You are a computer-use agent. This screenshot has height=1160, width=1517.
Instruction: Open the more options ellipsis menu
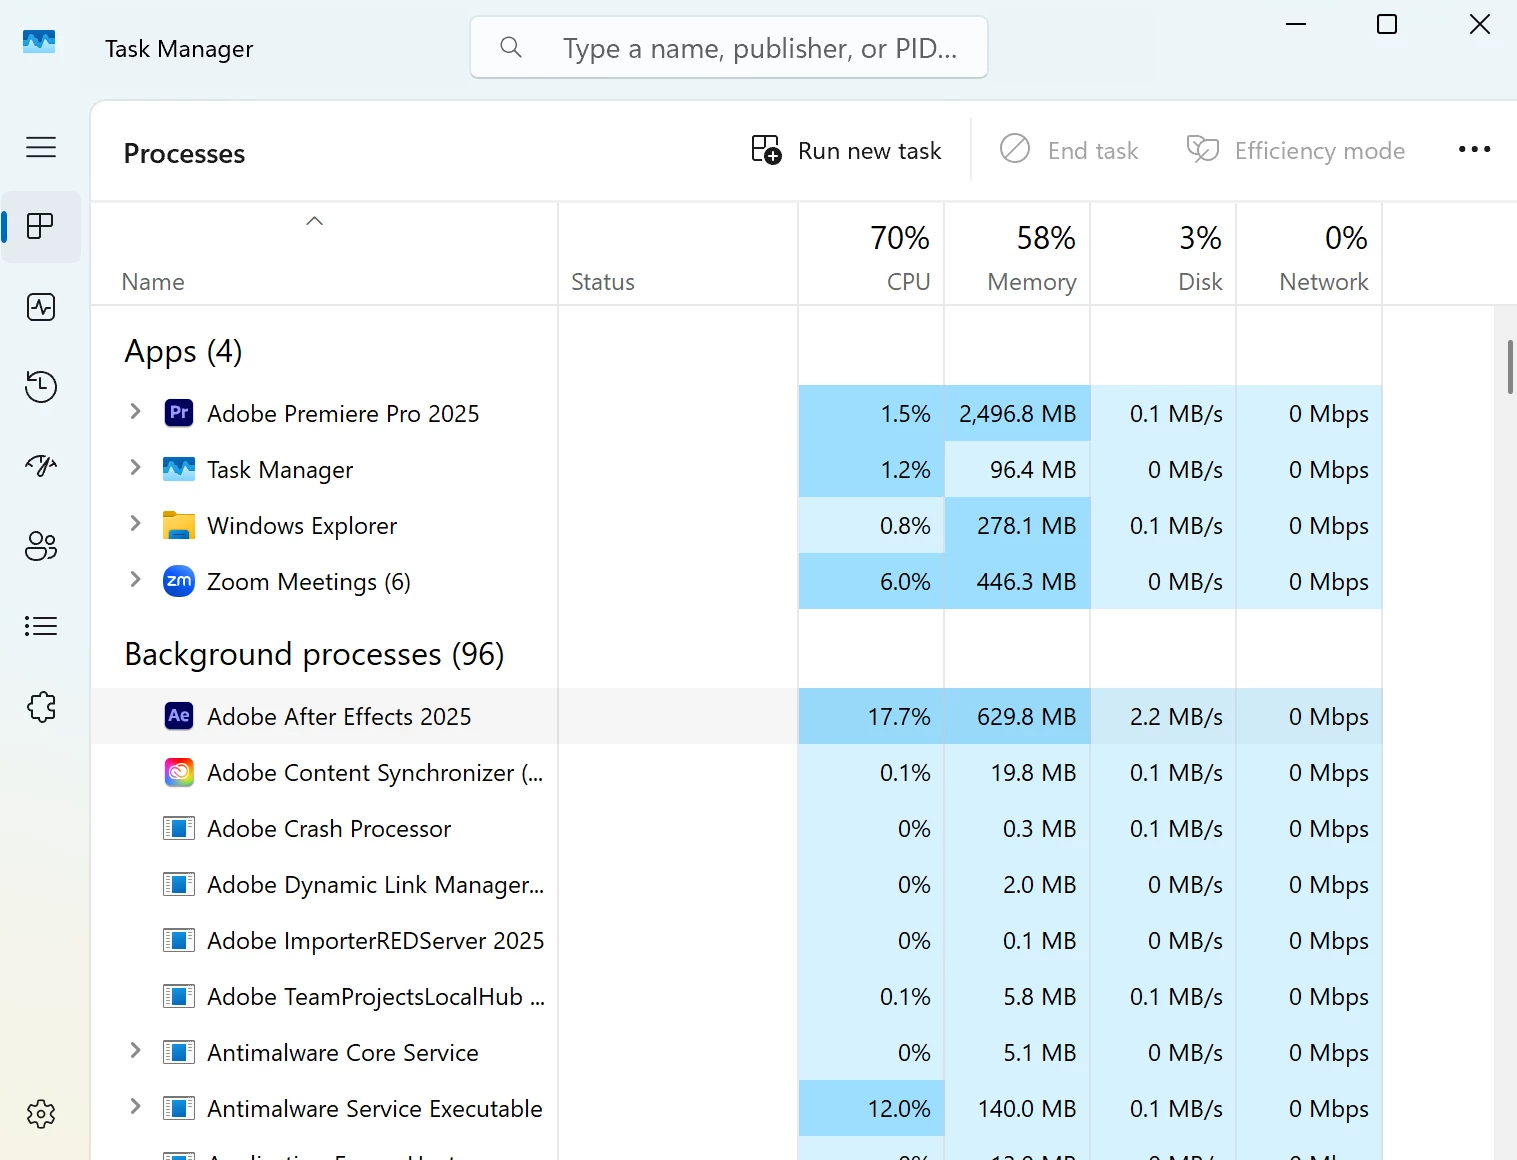(x=1474, y=150)
